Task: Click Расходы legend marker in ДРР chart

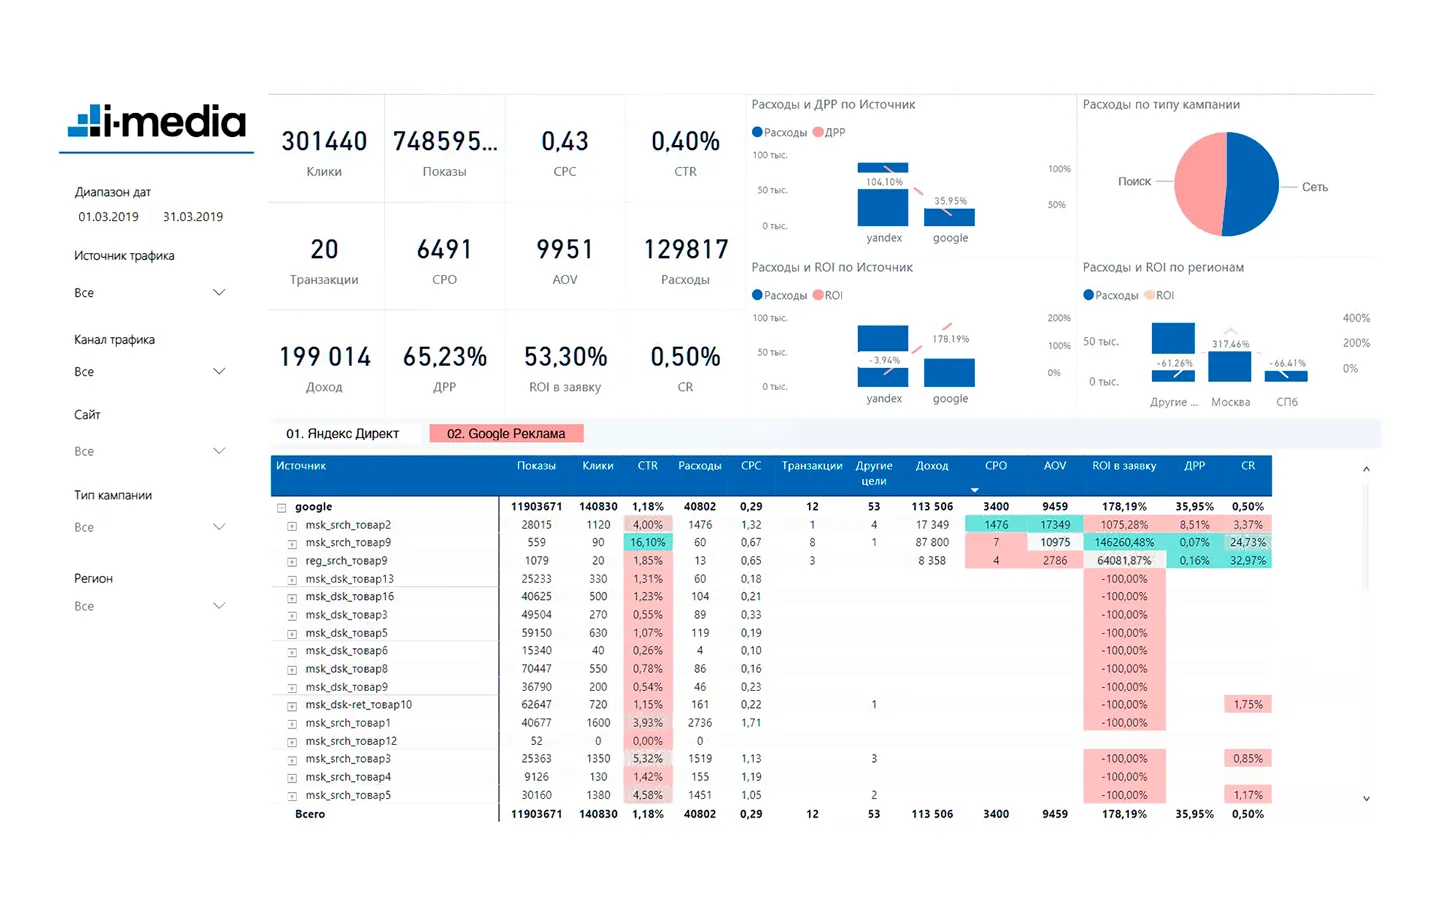Action: [757, 132]
